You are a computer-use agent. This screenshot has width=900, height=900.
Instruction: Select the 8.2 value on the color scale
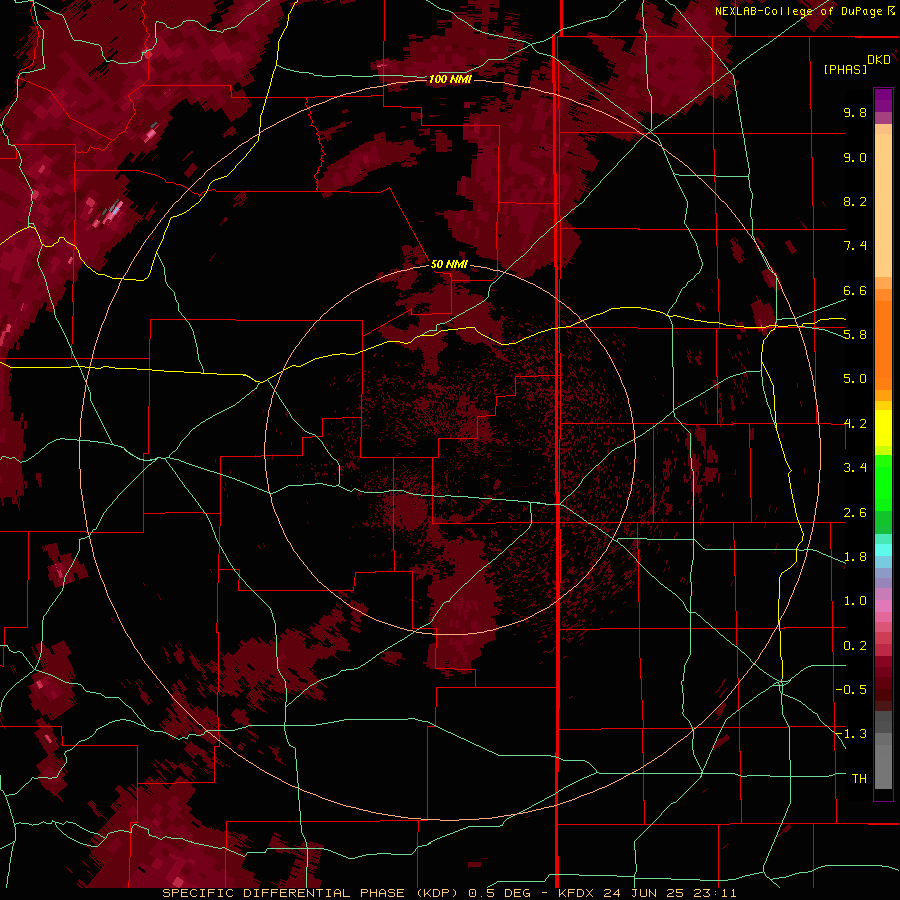click(x=855, y=201)
